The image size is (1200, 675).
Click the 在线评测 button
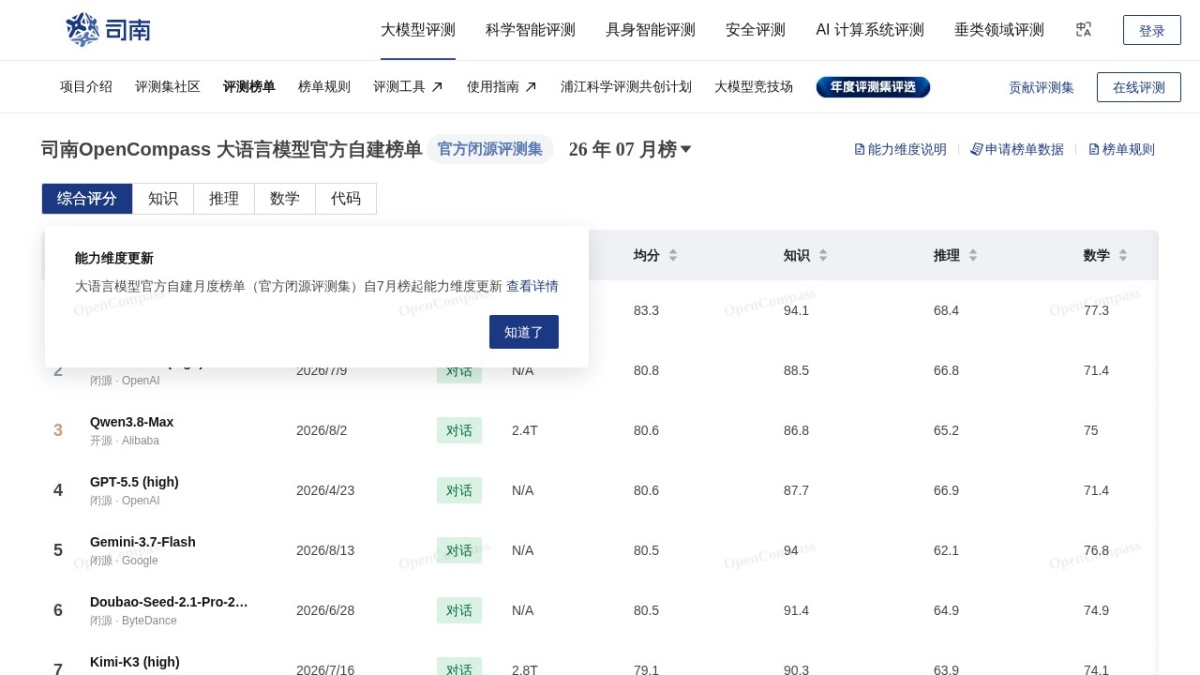coord(1139,87)
